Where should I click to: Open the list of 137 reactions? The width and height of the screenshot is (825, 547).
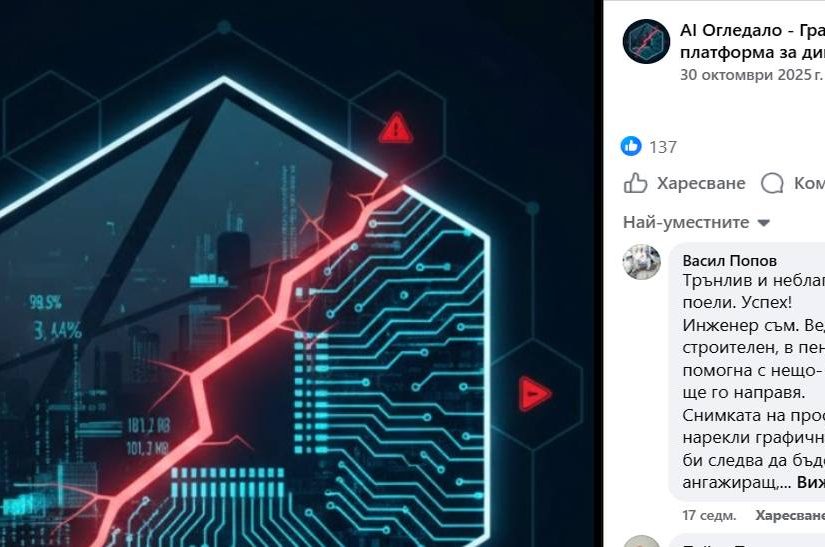pyautogui.click(x=663, y=147)
